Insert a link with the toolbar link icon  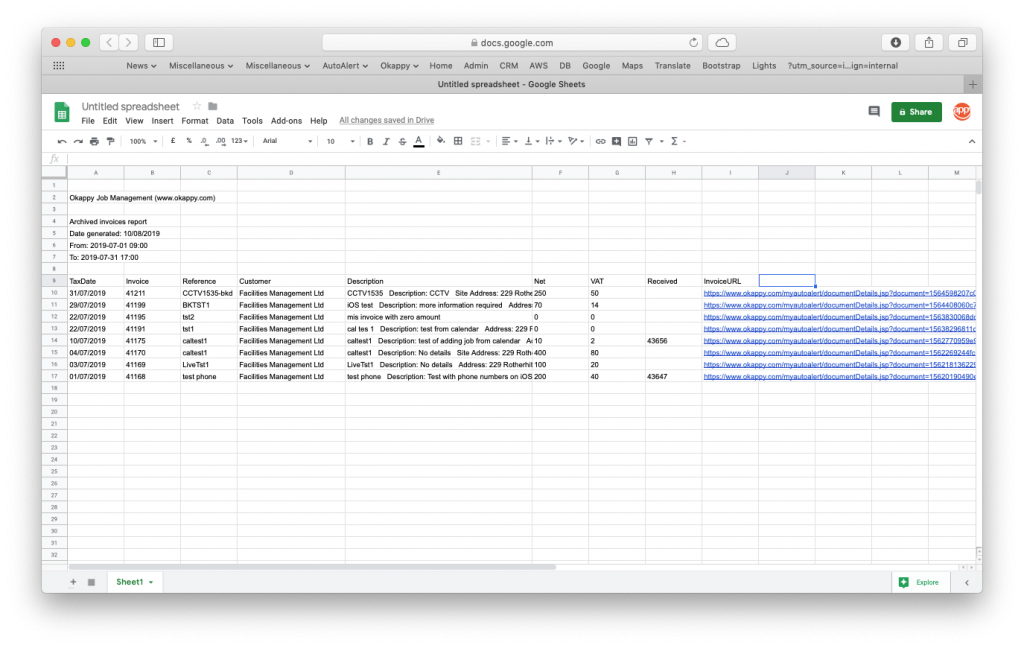(600, 141)
